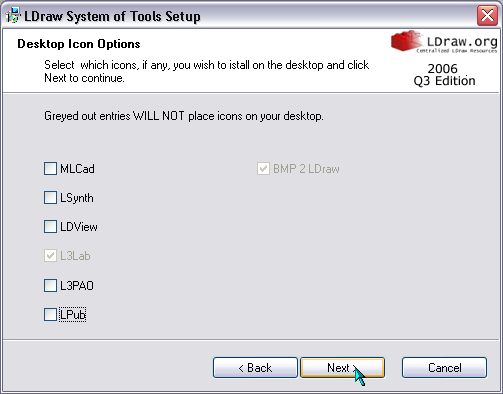Toggle the greyed-out L3Lab checkbox

tap(50, 256)
